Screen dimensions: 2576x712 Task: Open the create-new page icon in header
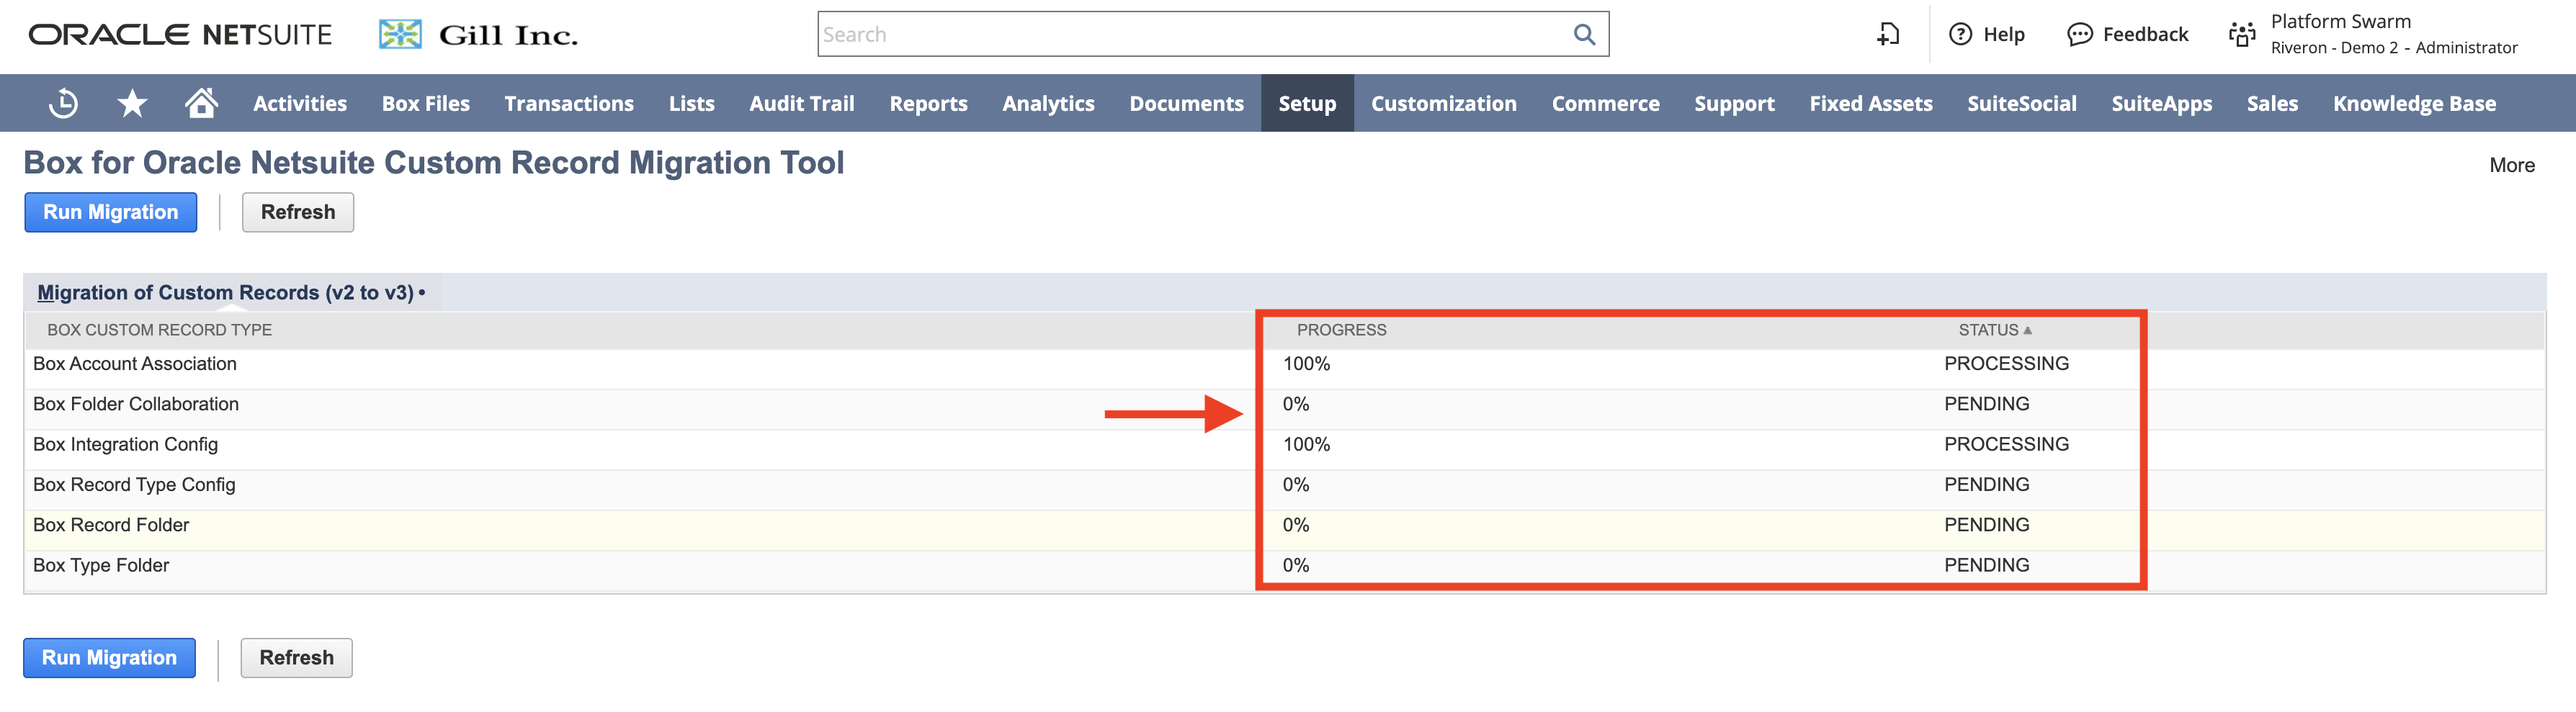tap(1888, 34)
